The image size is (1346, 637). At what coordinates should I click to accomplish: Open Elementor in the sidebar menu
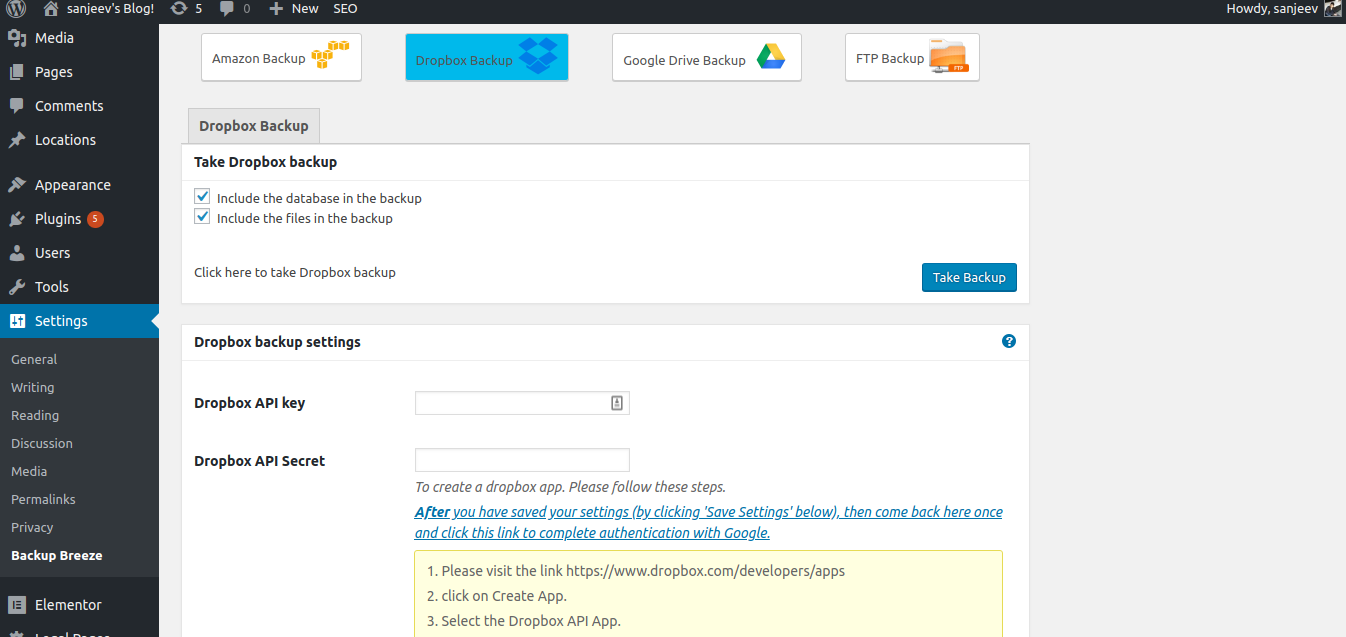(68, 605)
